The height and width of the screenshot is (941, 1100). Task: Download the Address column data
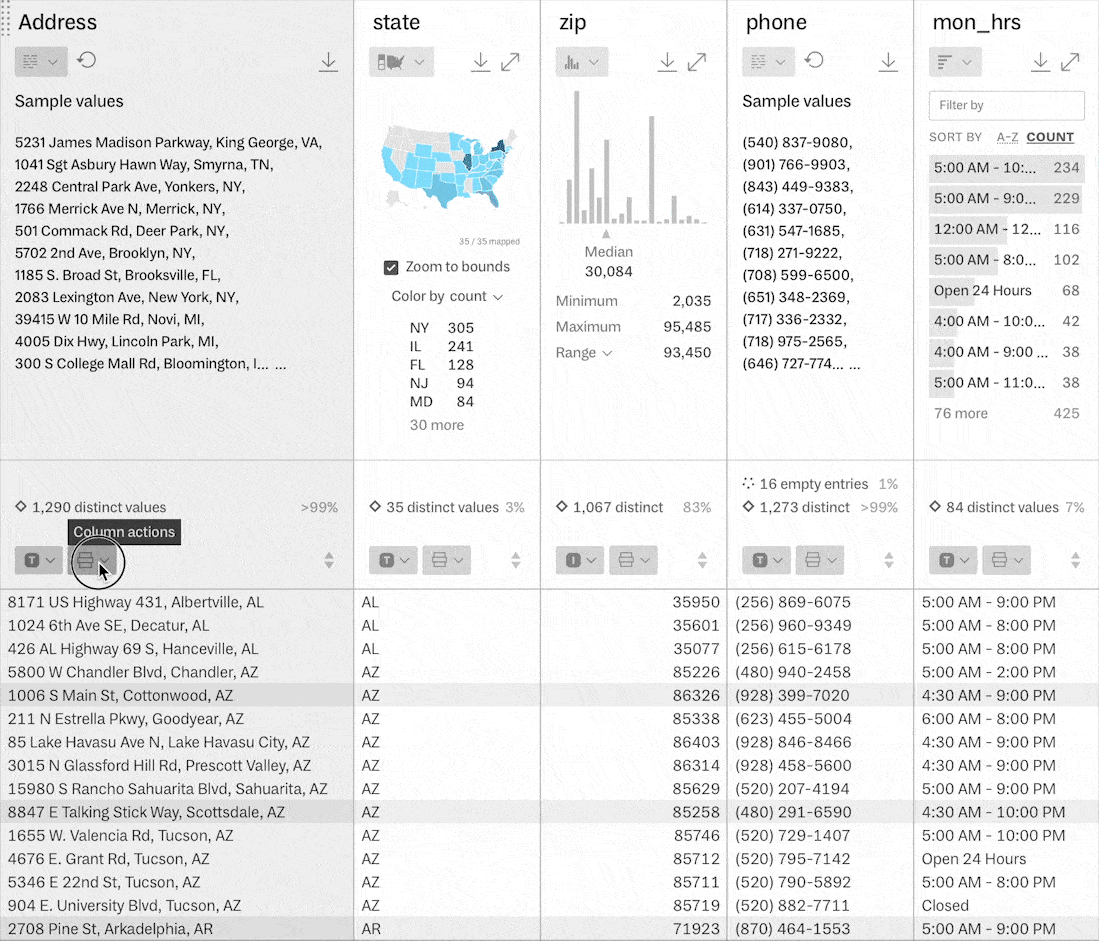pos(328,61)
